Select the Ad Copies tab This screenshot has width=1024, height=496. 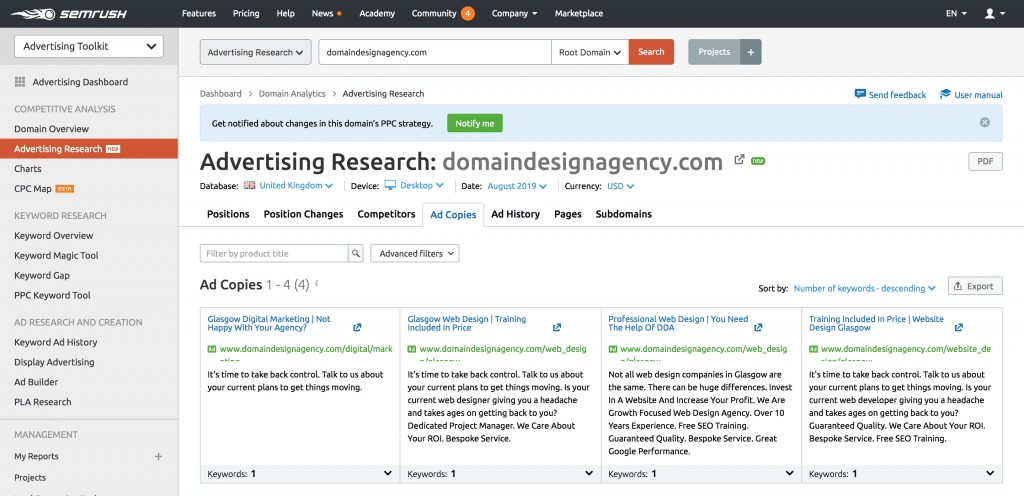[453, 215]
